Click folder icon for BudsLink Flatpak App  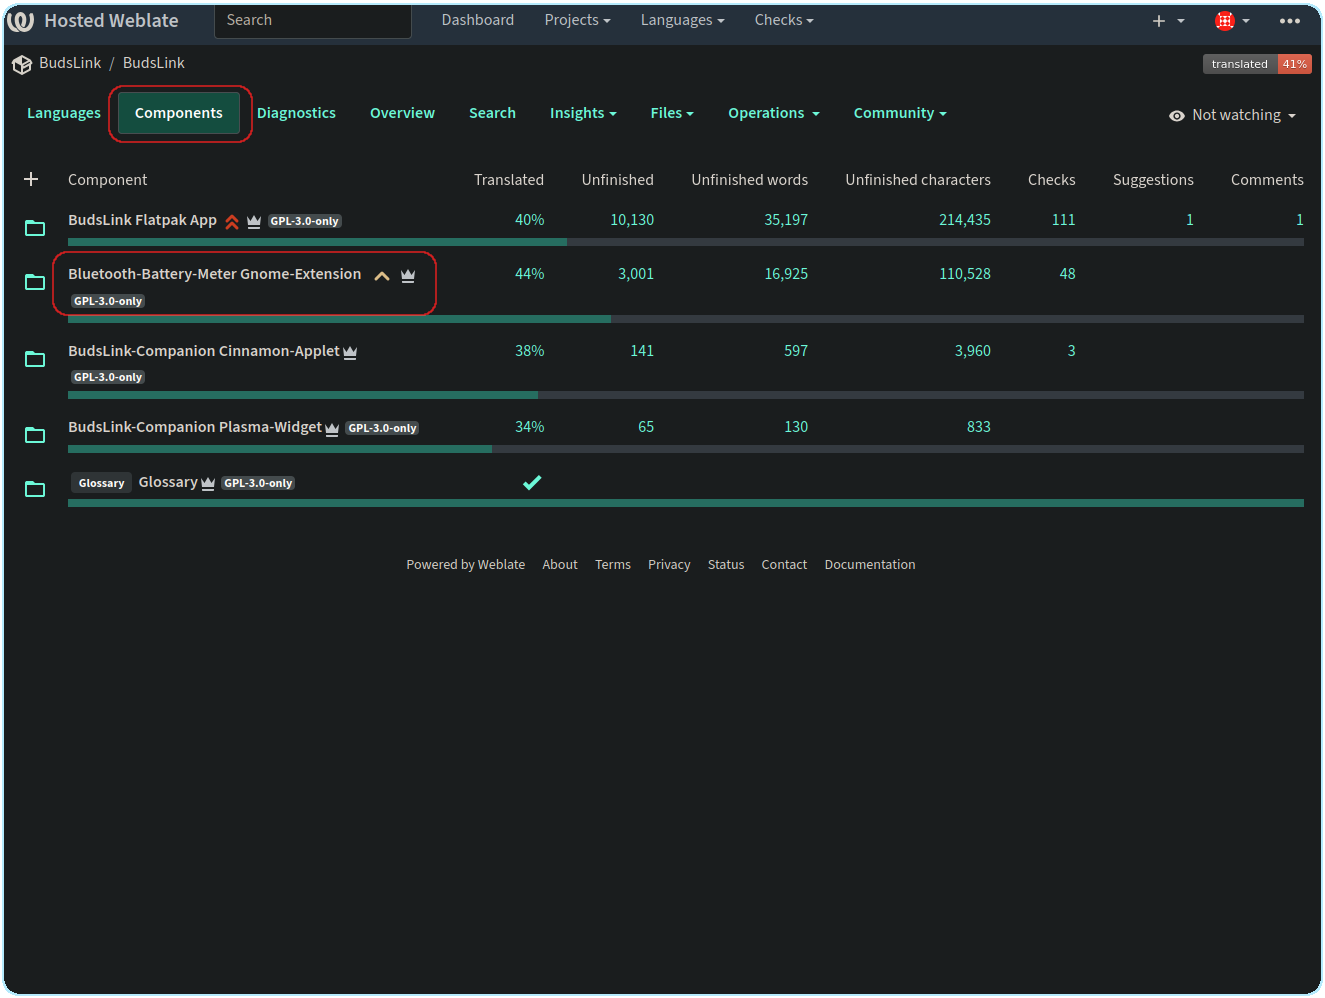click(35, 228)
